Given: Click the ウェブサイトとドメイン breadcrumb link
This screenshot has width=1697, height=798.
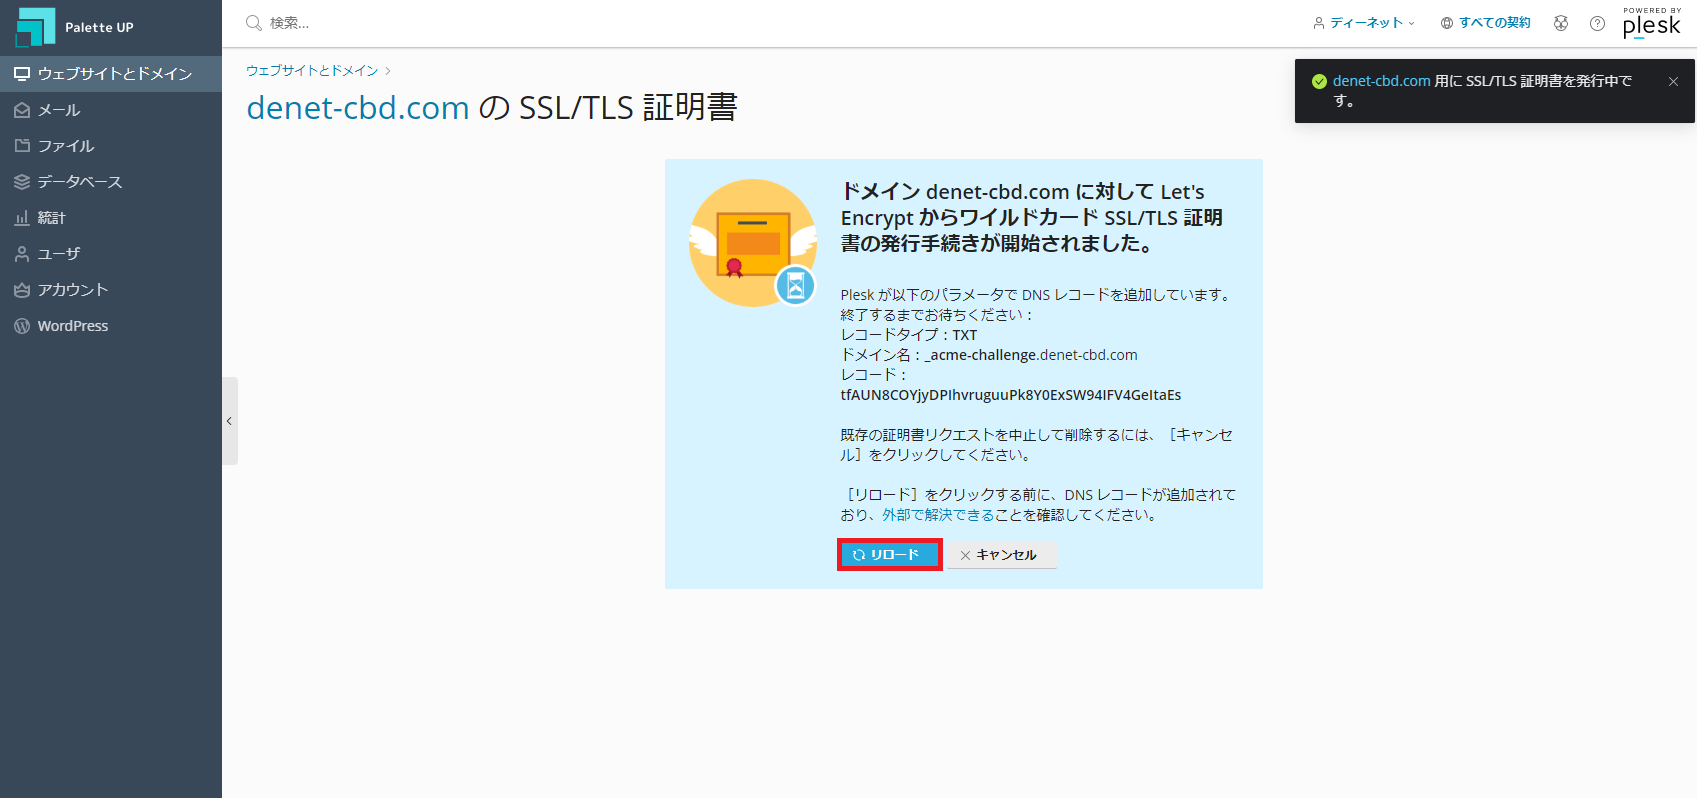Looking at the screenshot, I should pos(312,71).
